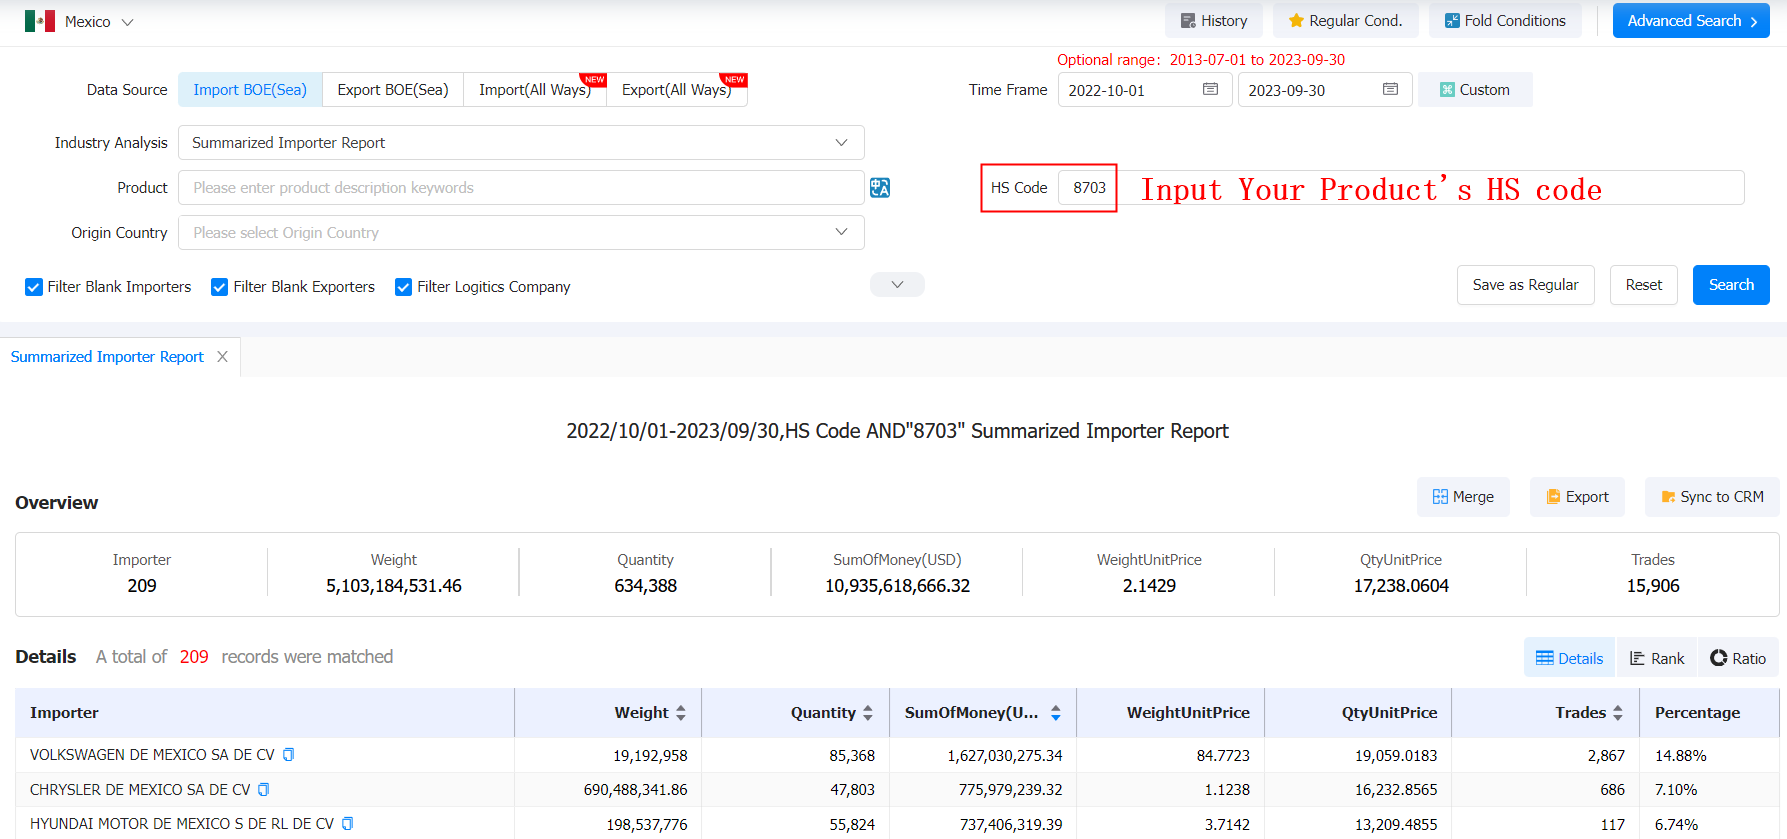Click Save as Regular button
1787x839 pixels.
(x=1525, y=285)
